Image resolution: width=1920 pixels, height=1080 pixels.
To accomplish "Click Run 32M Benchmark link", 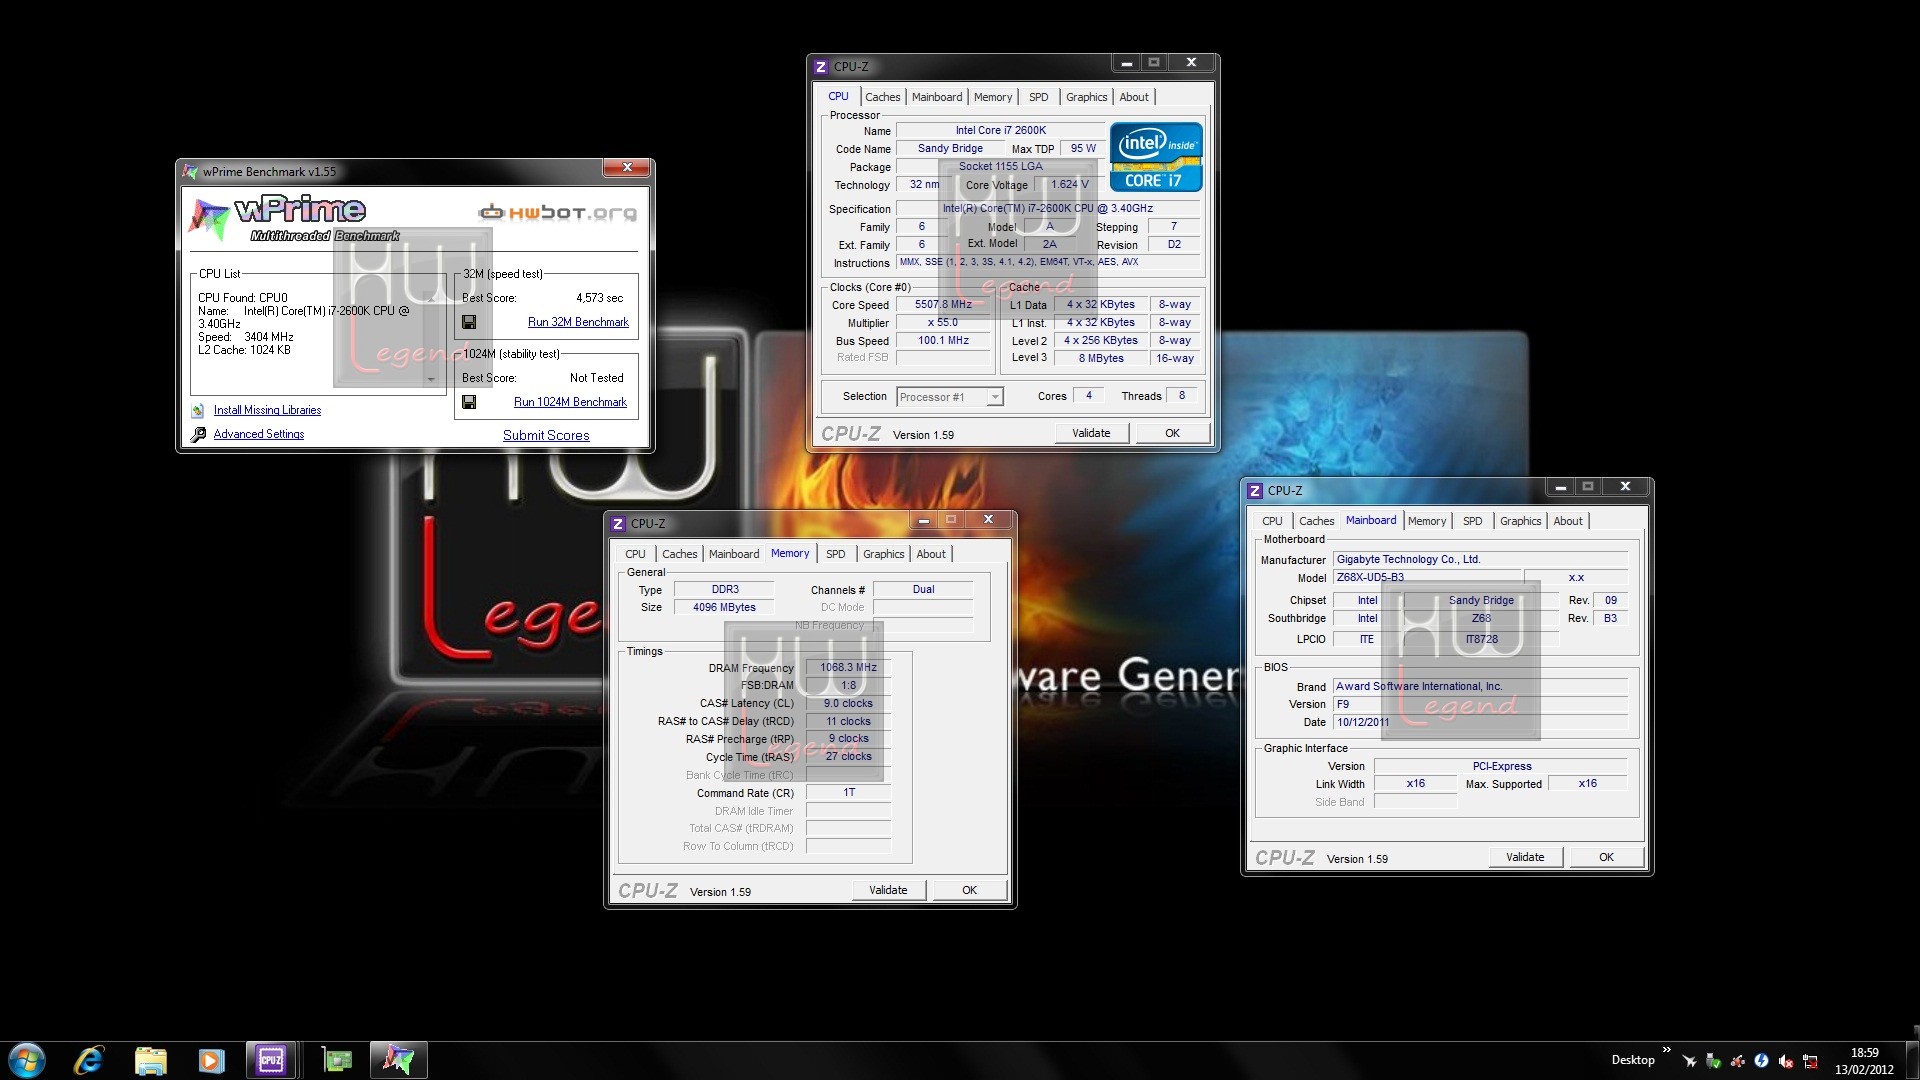I will (x=578, y=322).
